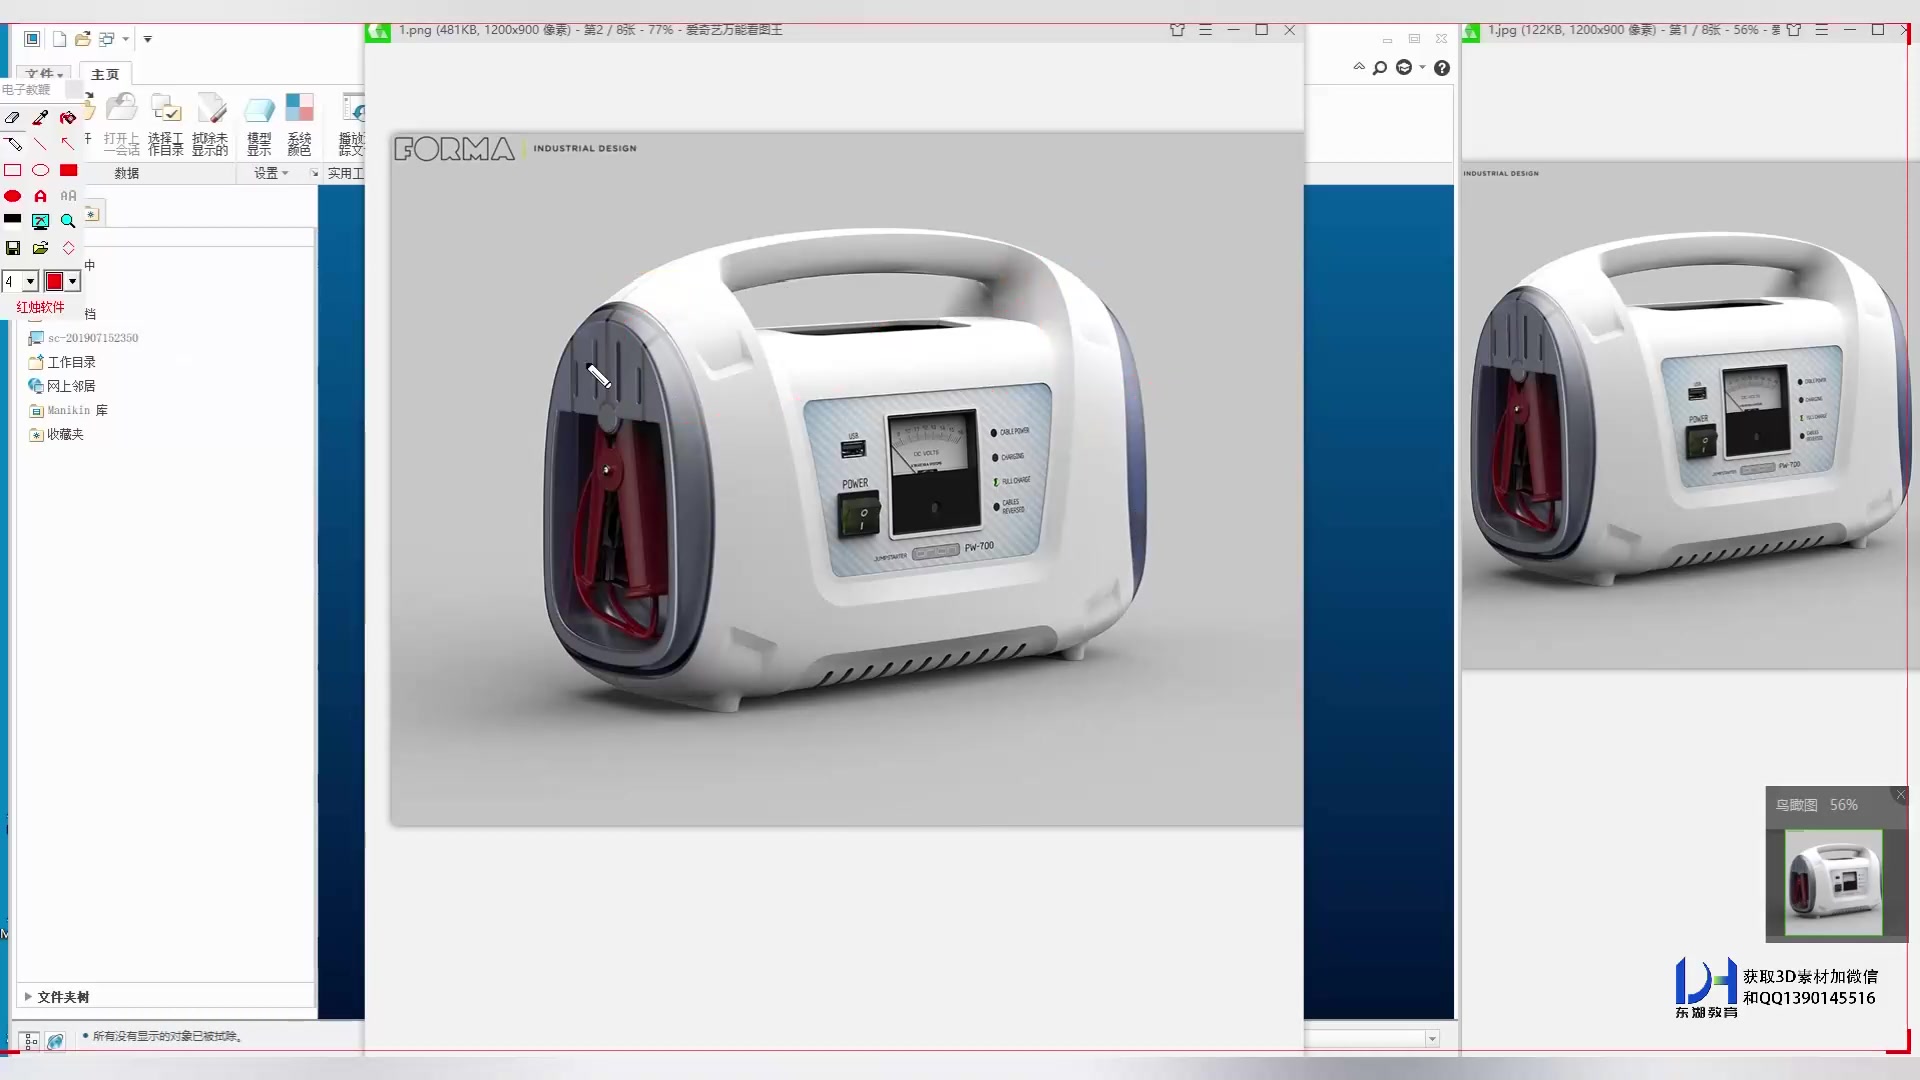Open the windows icon dropdown arrow
This screenshot has width=1920, height=1080.
[x=126, y=40]
